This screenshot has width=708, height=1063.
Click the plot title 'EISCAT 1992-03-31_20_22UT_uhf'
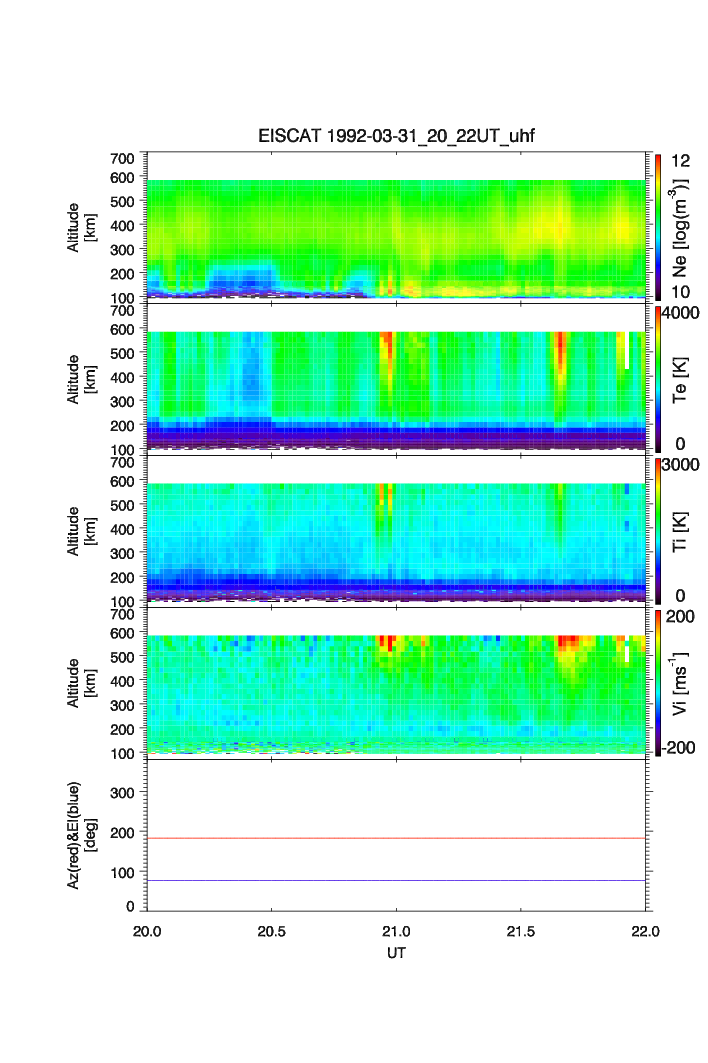coord(396,136)
